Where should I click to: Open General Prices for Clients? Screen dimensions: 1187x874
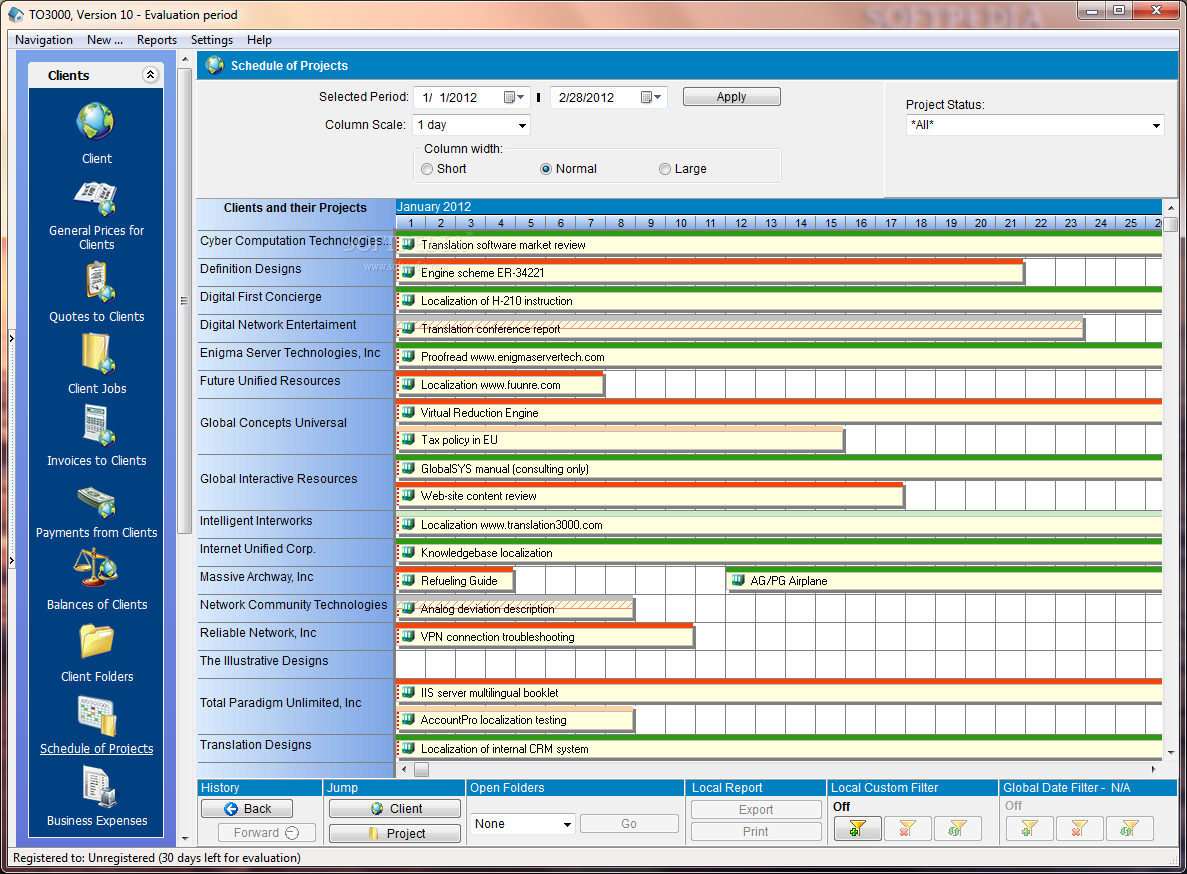pos(95,198)
